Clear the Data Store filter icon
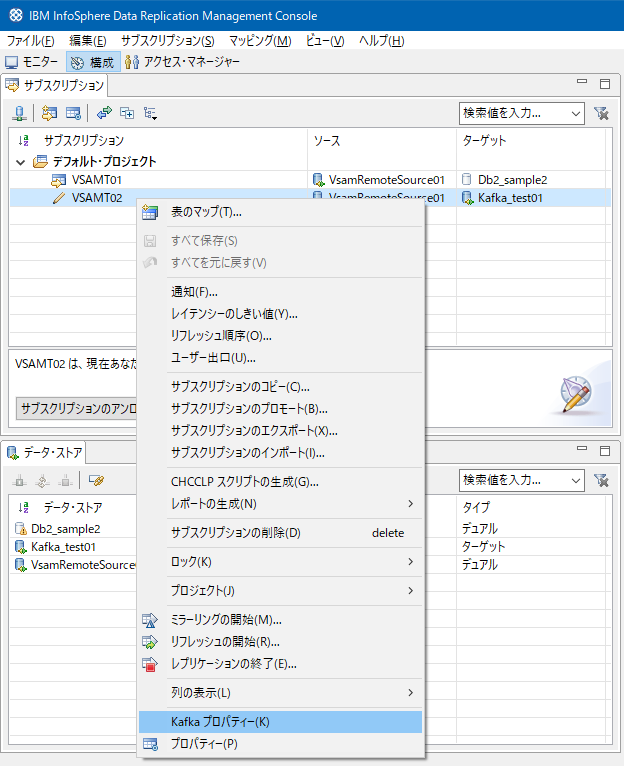 tap(601, 481)
